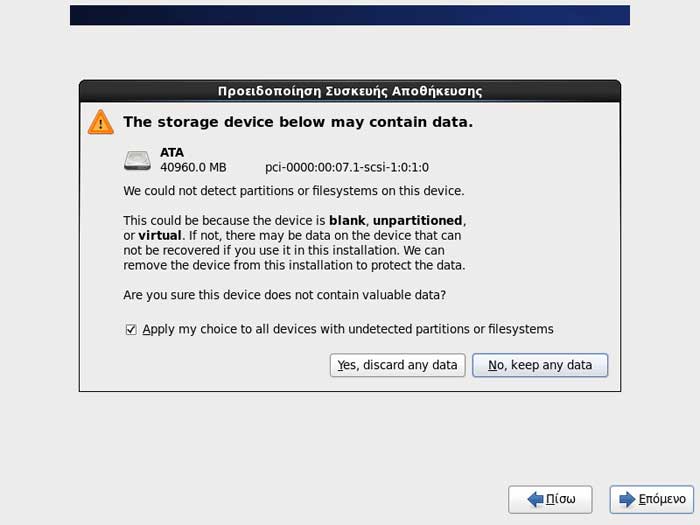Go back with the Πίσω button
Viewport: 700px width, 525px height.
pos(550,499)
